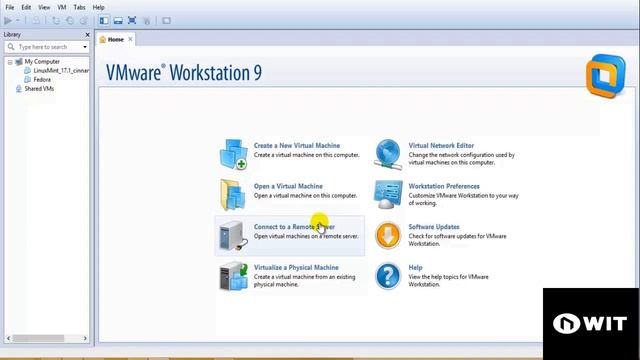Open the Virtual Network Editor link
The image size is (640, 360).
441,145
